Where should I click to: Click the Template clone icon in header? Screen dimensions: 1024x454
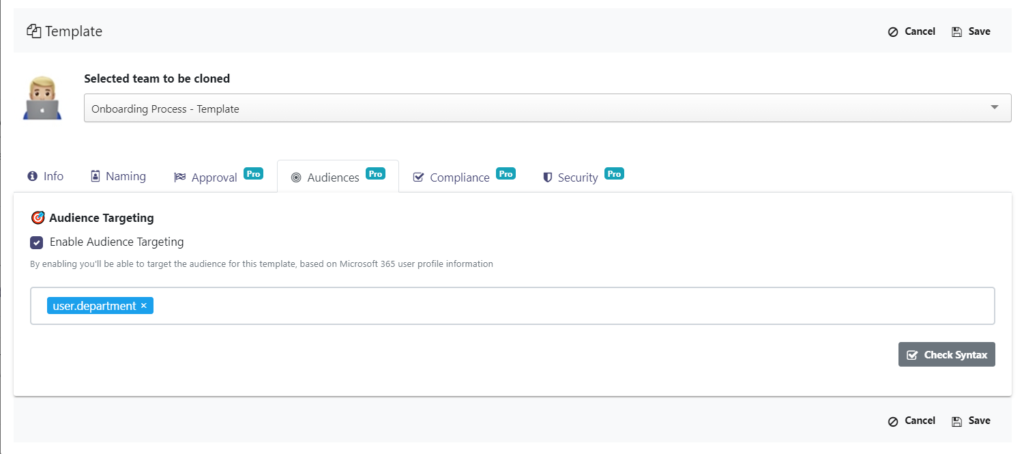[x=33, y=31]
